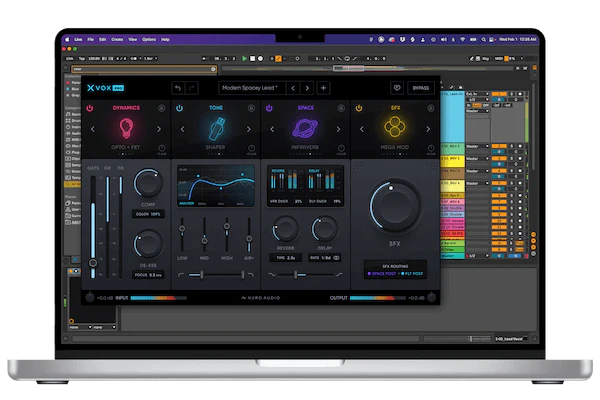Open Space module settings gear
Viewport: 600px width, 400px height.
[x=341, y=108]
